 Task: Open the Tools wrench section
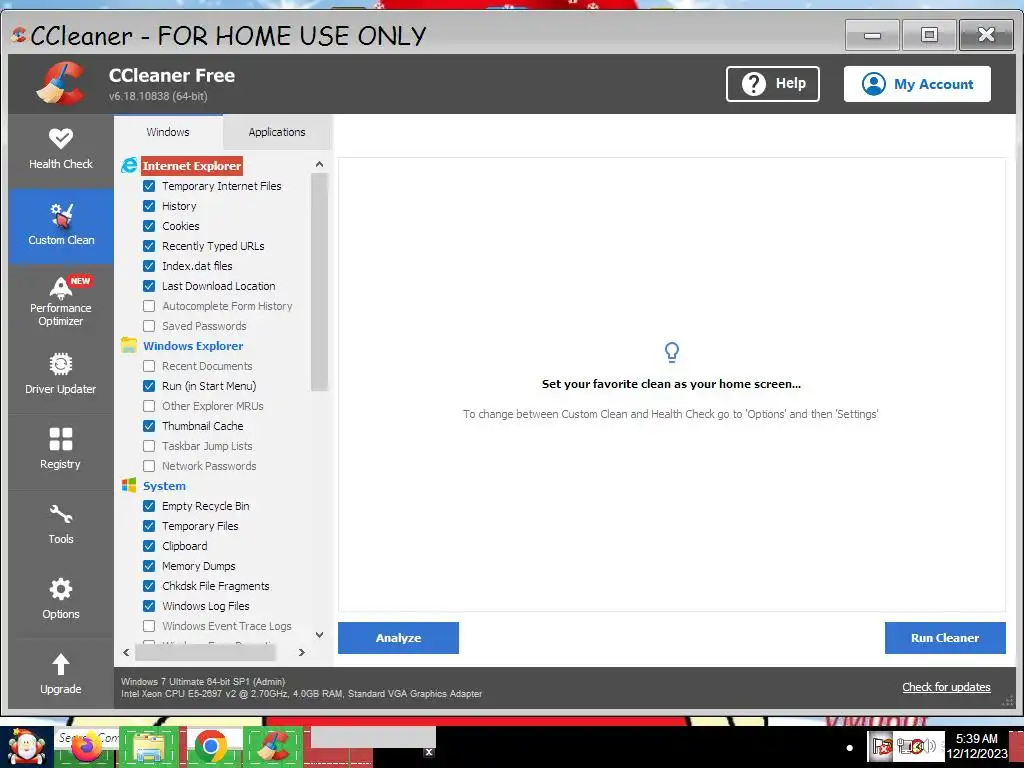(x=61, y=526)
